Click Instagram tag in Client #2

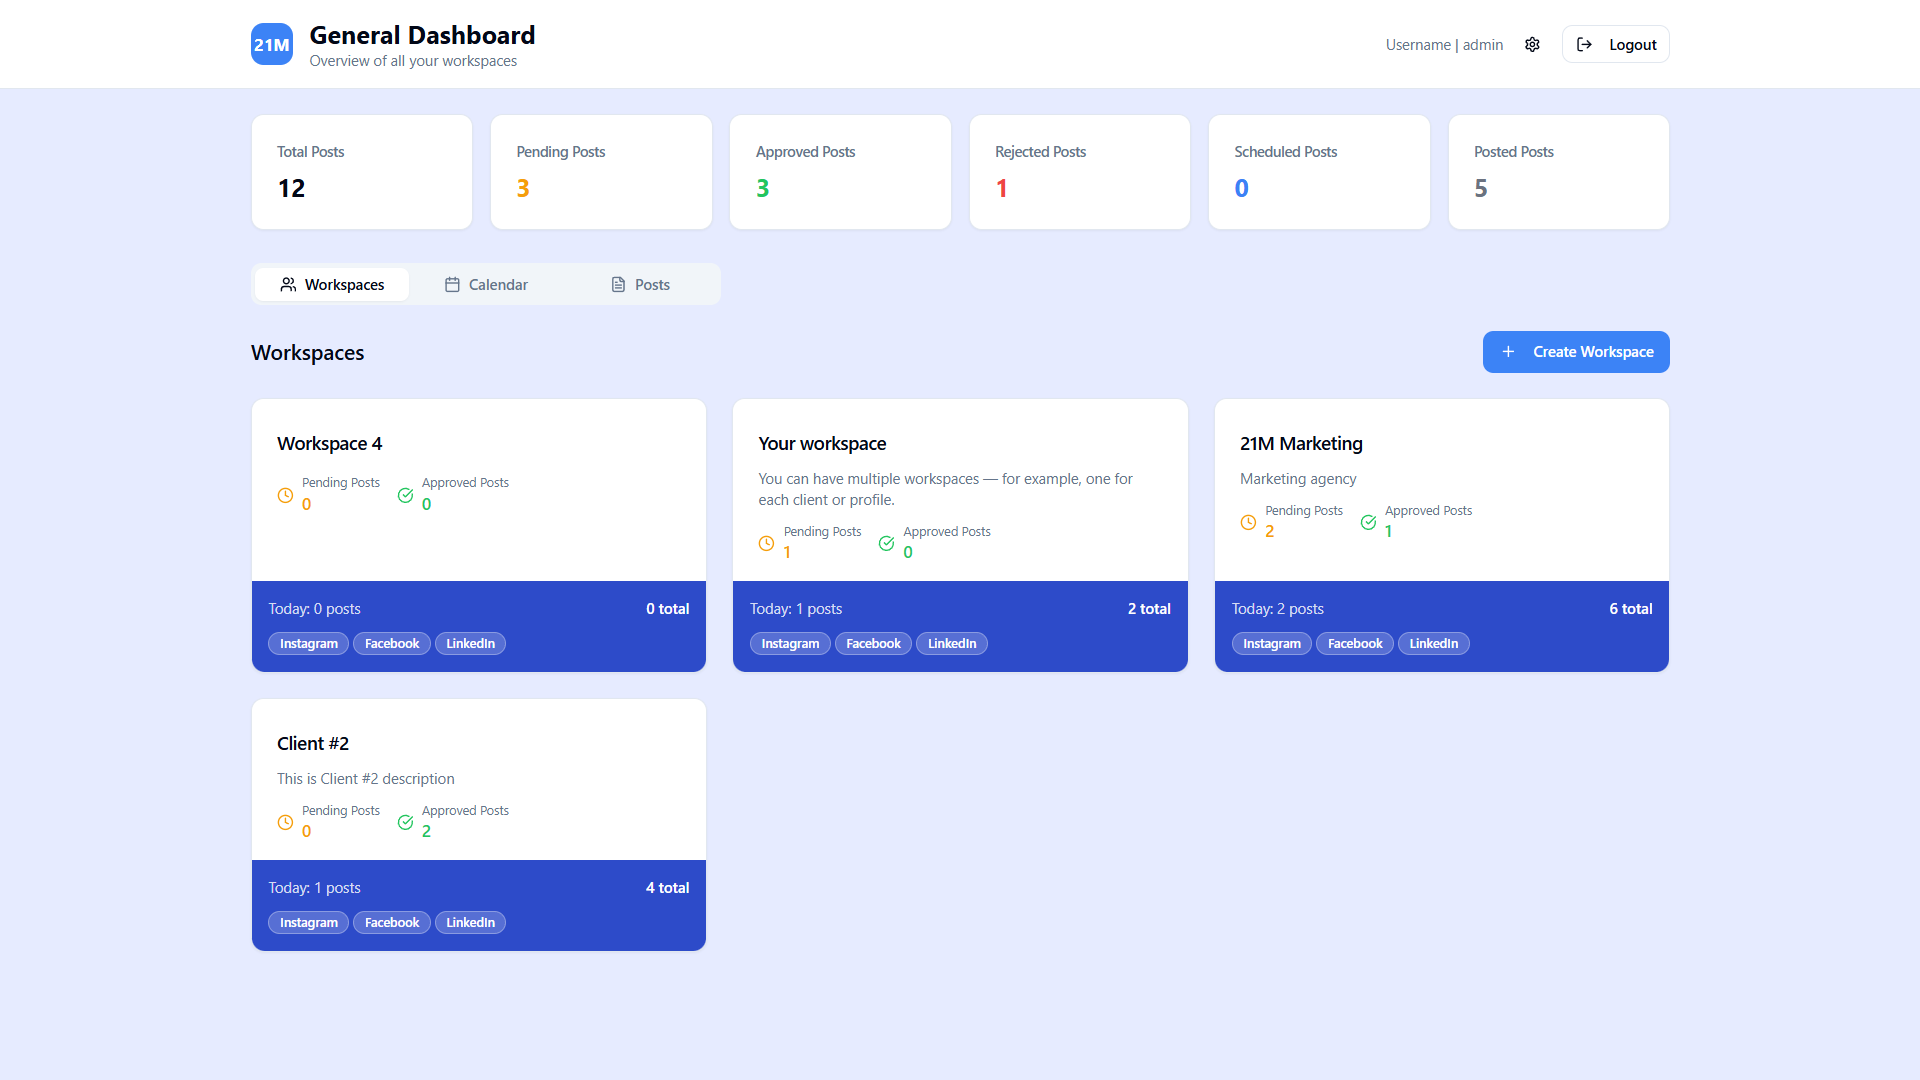point(308,922)
